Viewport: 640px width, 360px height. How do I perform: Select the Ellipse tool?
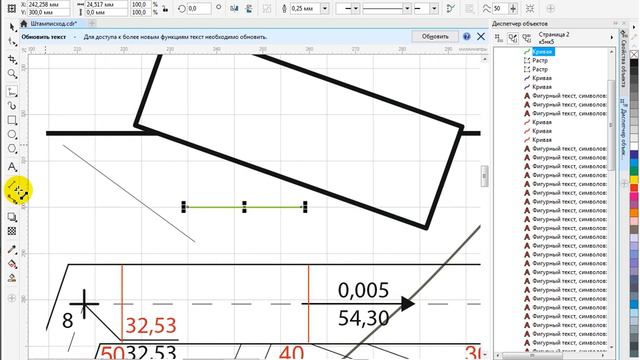[x=12, y=134]
